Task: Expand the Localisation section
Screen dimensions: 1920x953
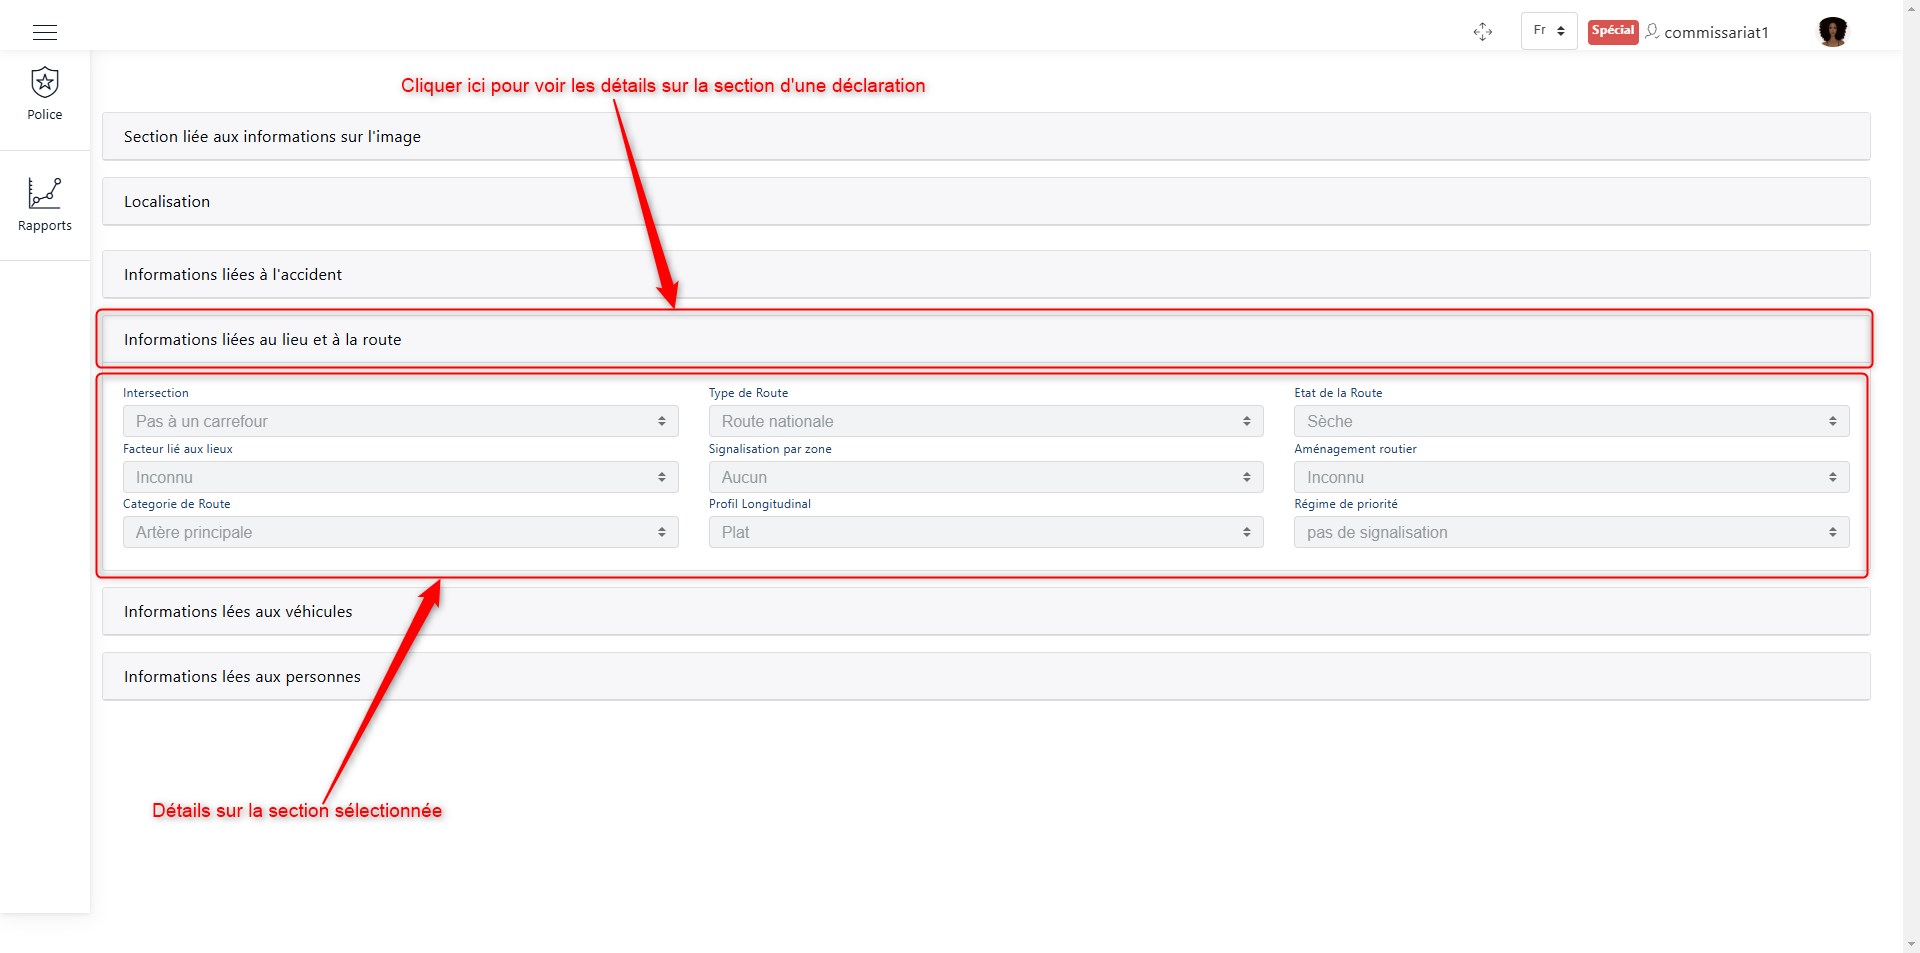Action: click(986, 201)
